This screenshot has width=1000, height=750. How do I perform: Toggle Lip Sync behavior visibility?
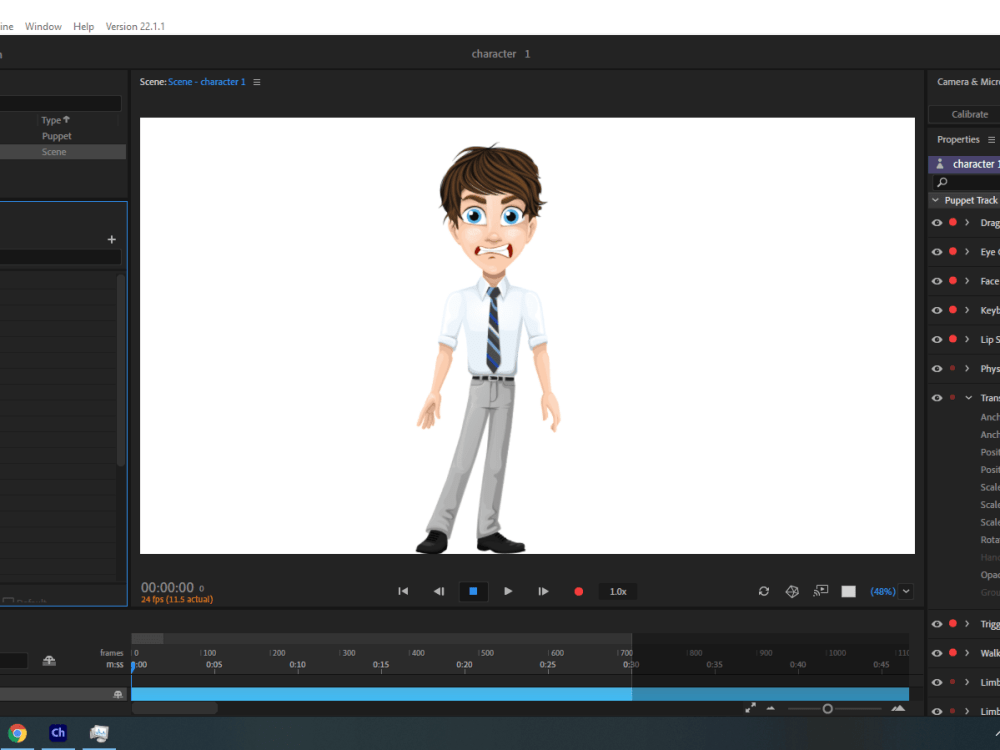[x=937, y=340]
